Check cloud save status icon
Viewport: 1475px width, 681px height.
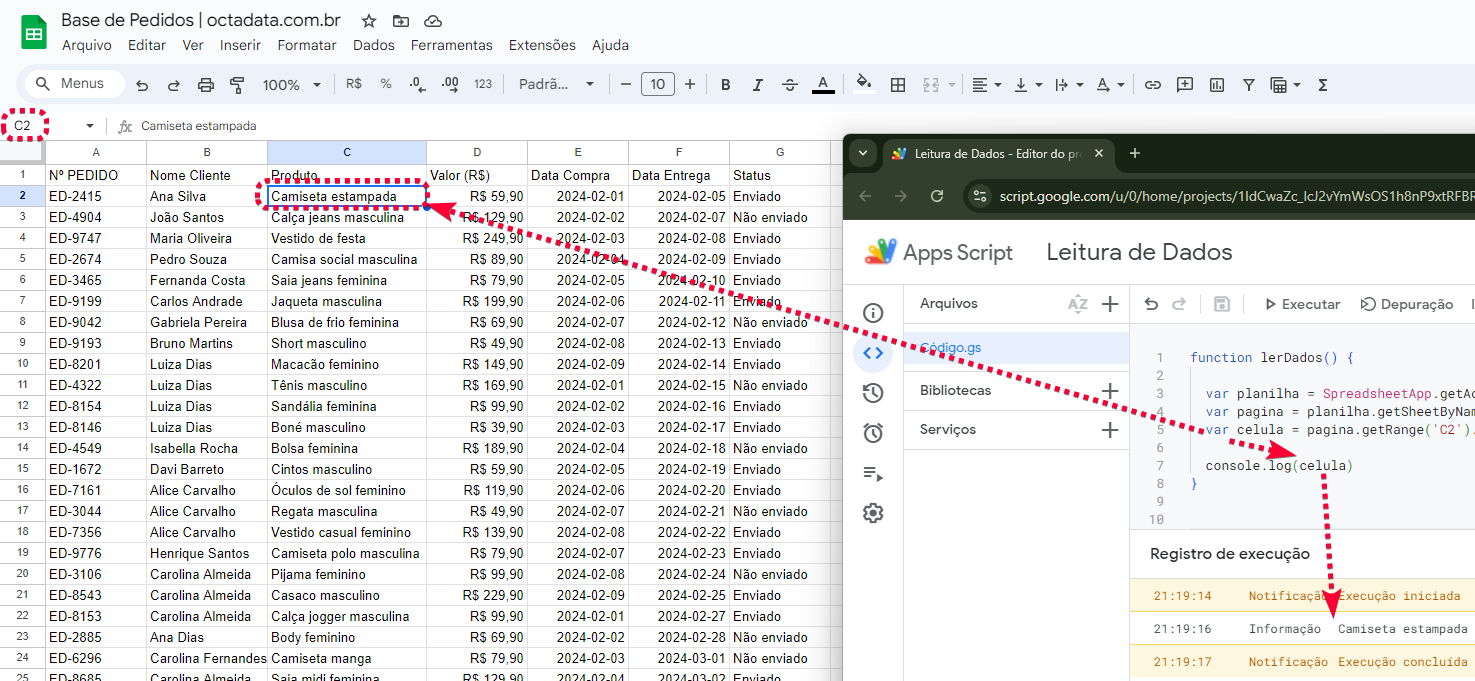433,21
